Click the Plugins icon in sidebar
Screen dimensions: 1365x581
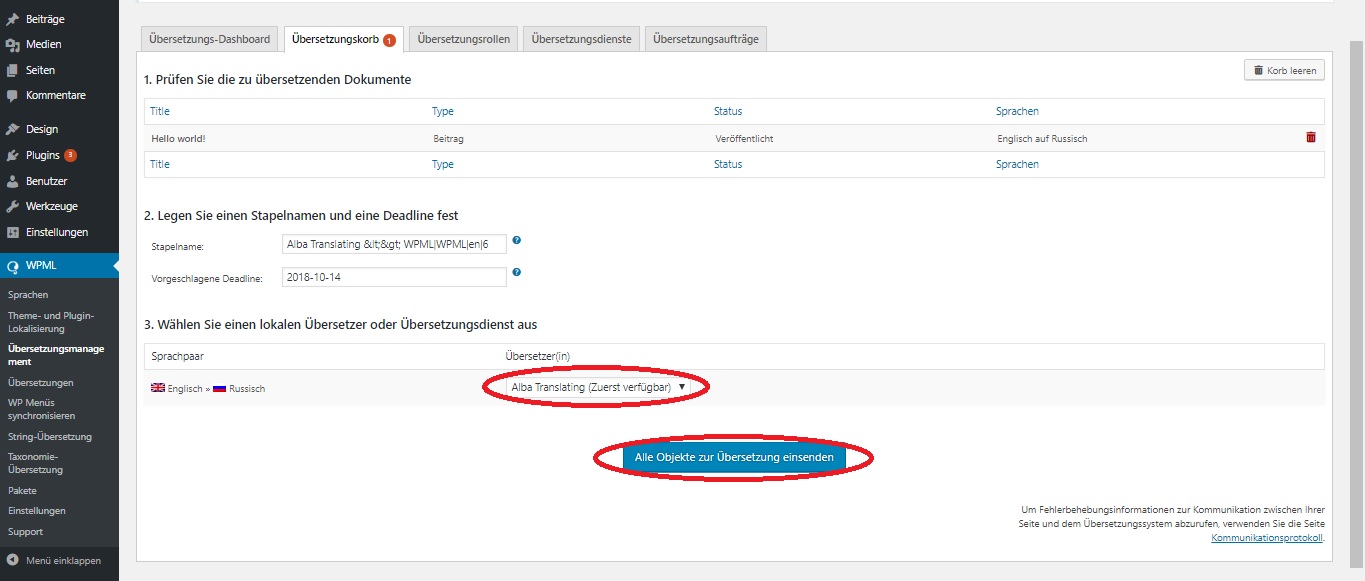pos(12,155)
